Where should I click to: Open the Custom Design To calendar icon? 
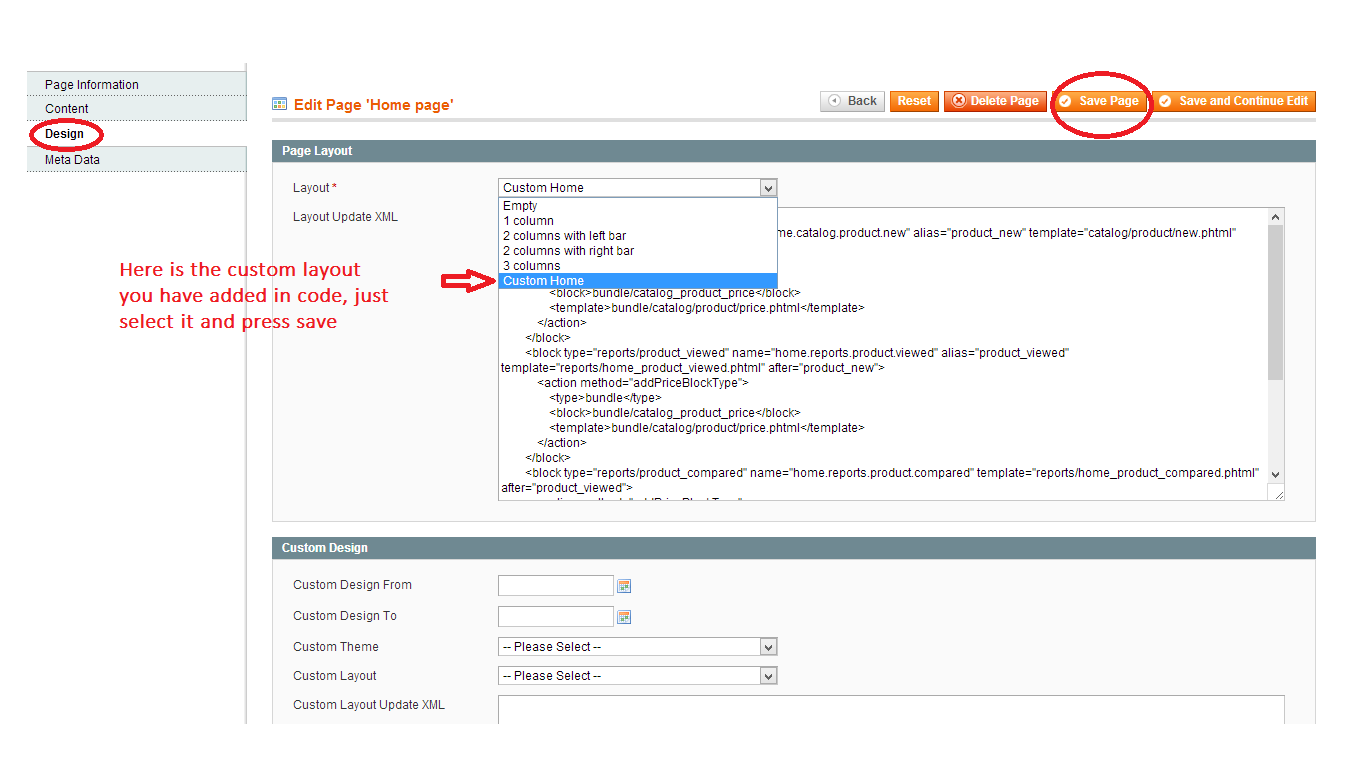coord(624,617)
